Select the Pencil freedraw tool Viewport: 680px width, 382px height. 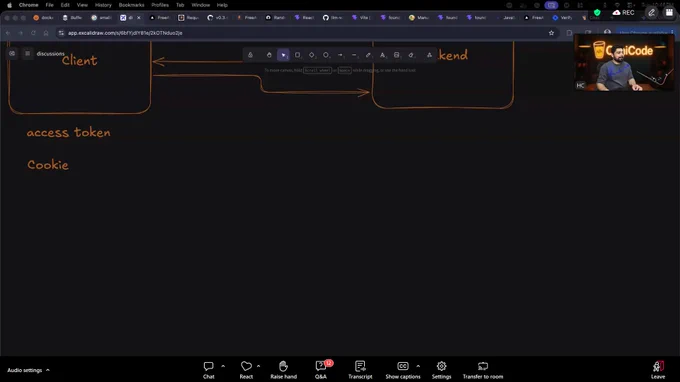point(368,55)
